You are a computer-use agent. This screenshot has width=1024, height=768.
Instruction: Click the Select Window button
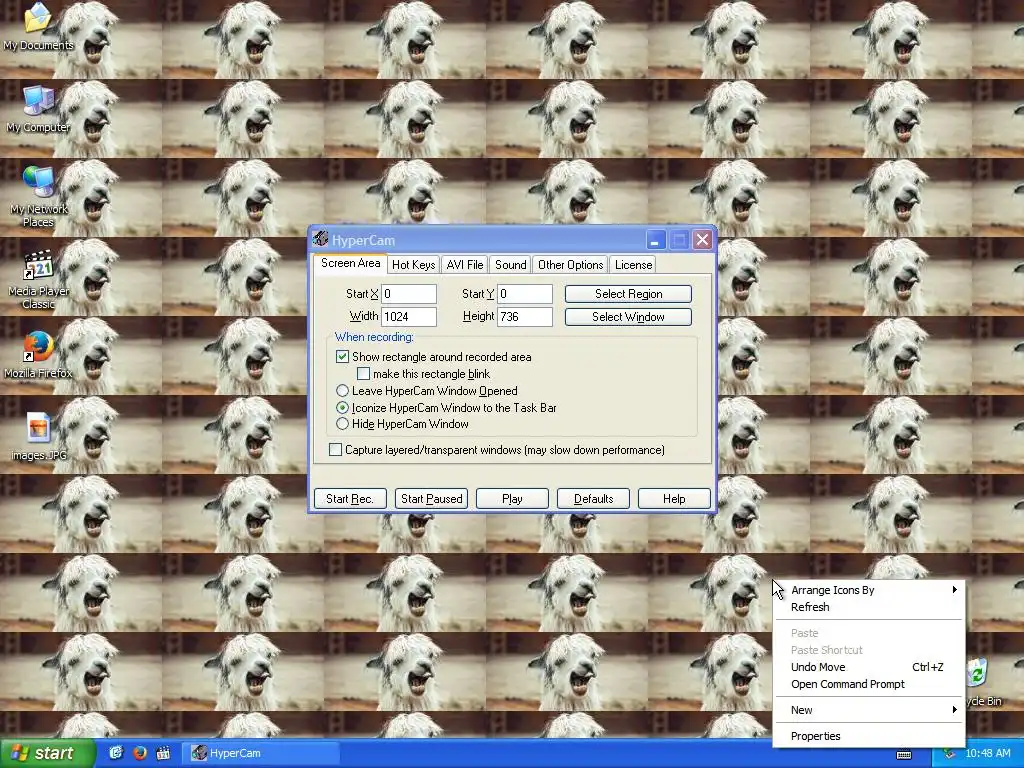point(628,317)
